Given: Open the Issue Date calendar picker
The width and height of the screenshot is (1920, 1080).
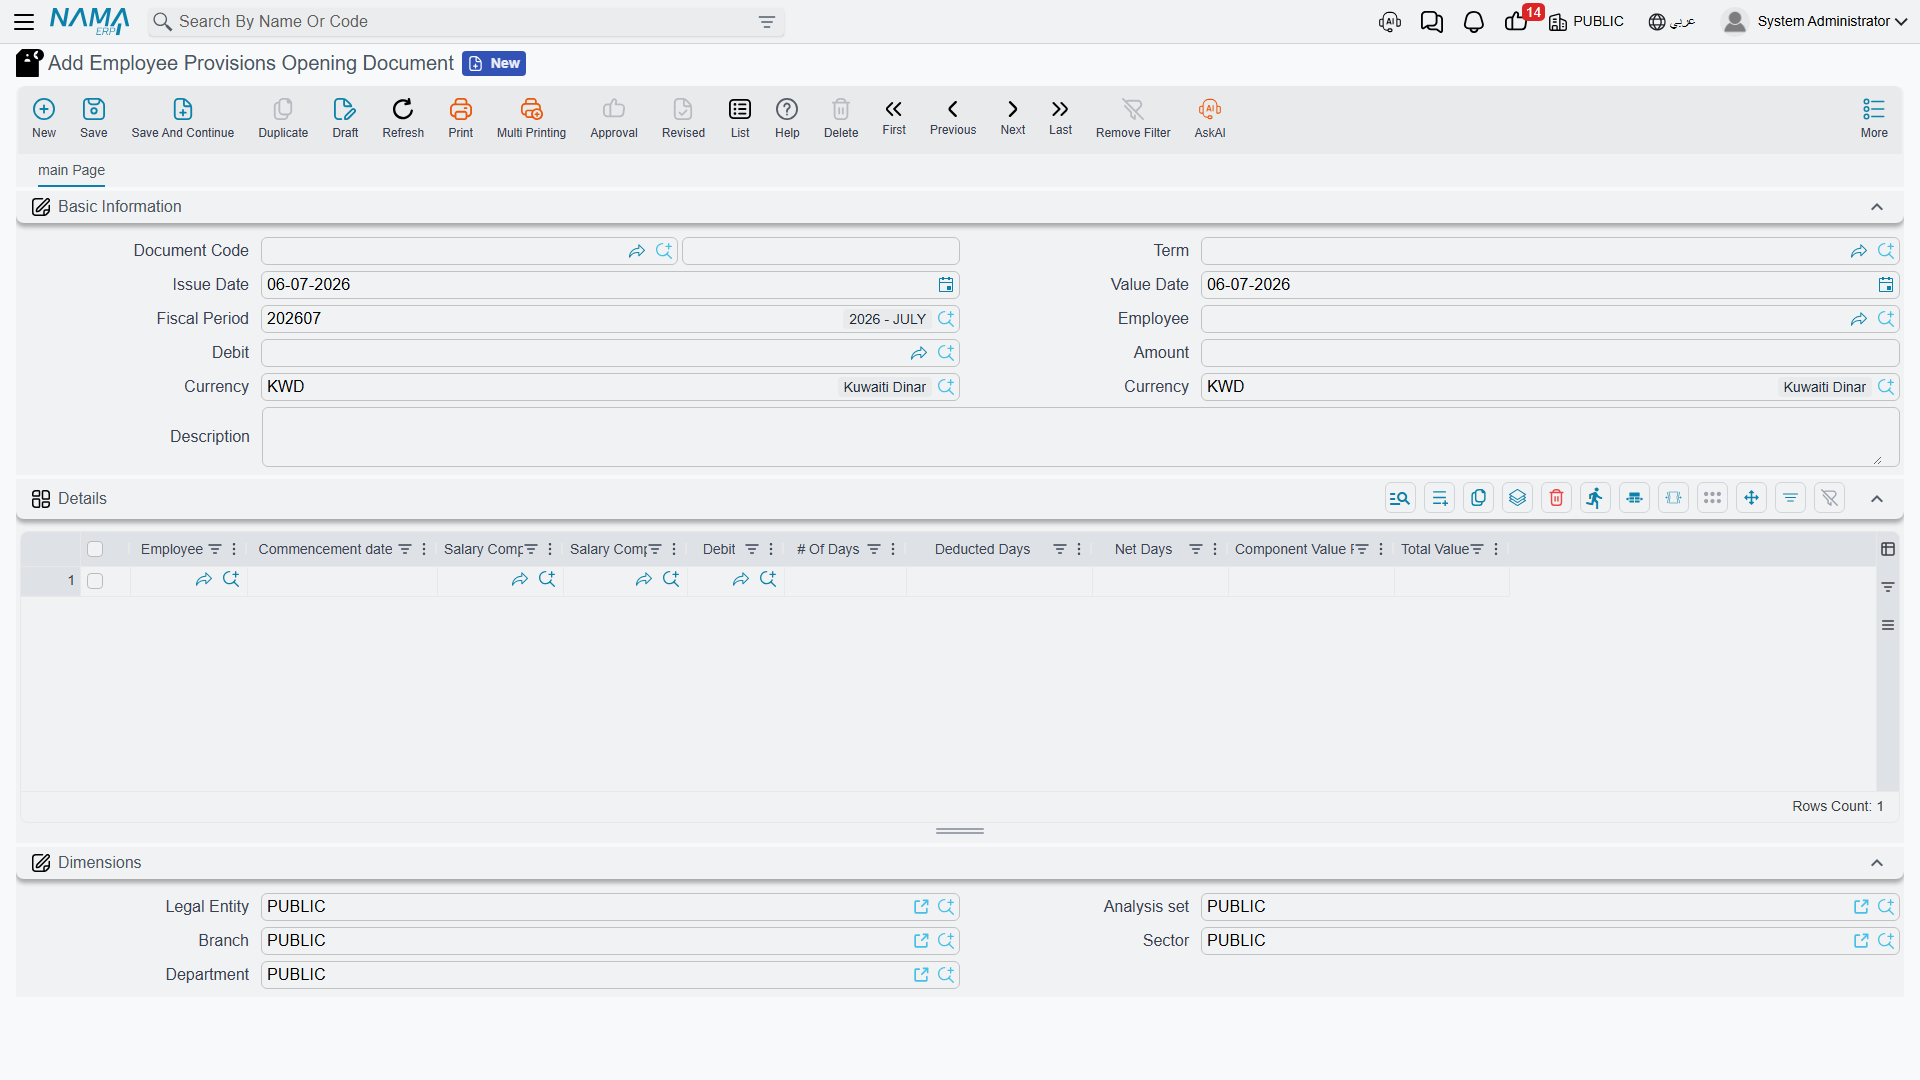Looking at the screenshot, I should 945,285.
